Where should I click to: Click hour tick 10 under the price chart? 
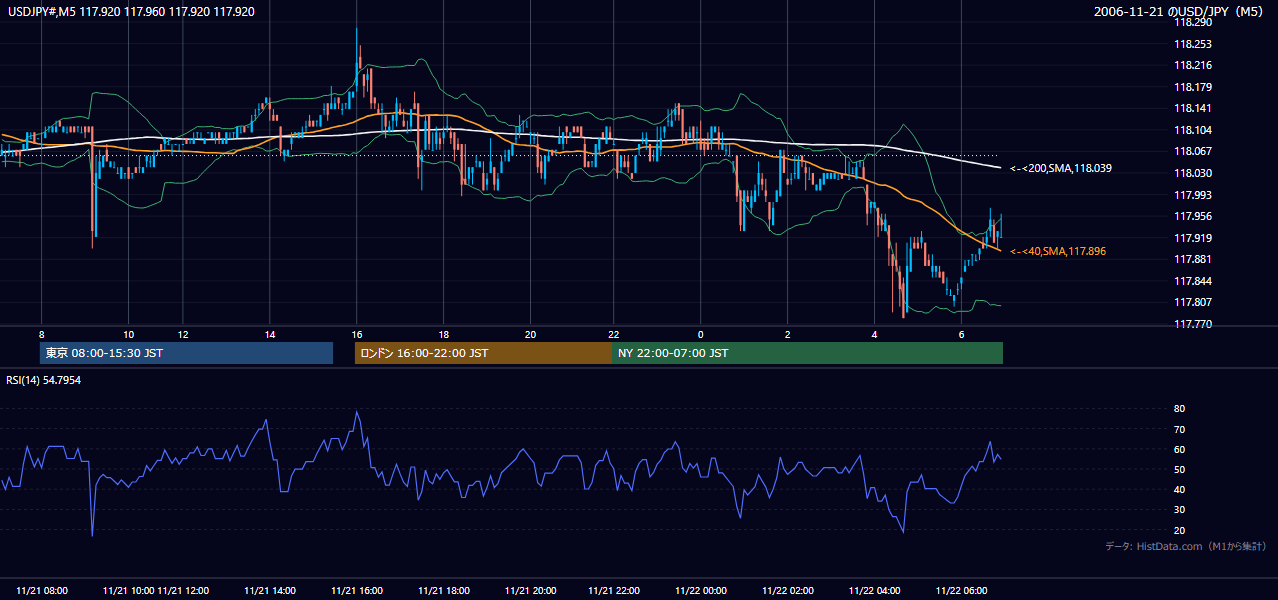pos(129,334)
